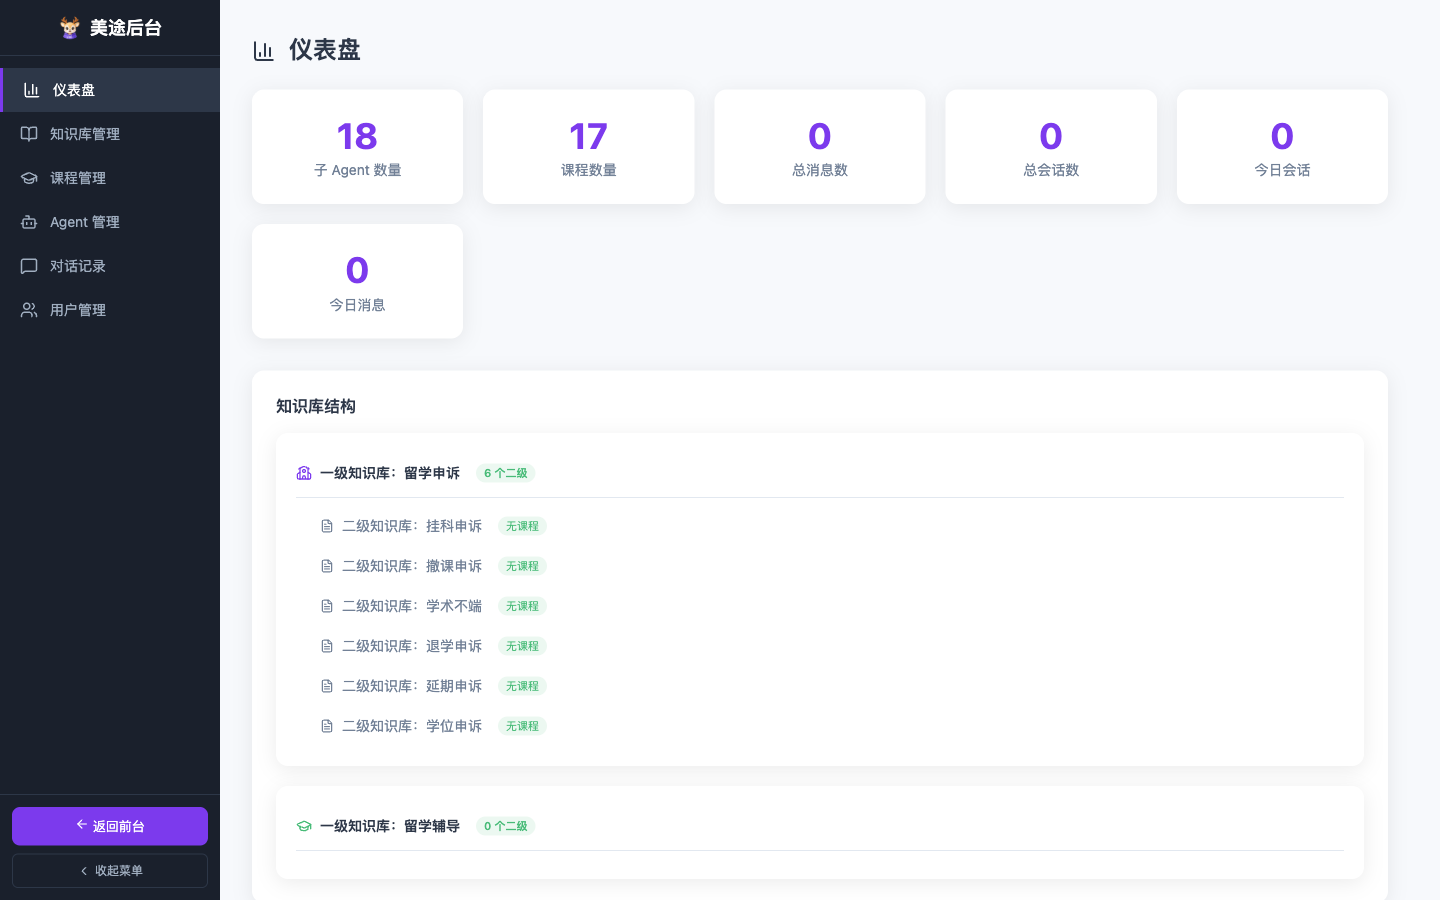Click the robot icon for Agent 管理

coord(29,222)
